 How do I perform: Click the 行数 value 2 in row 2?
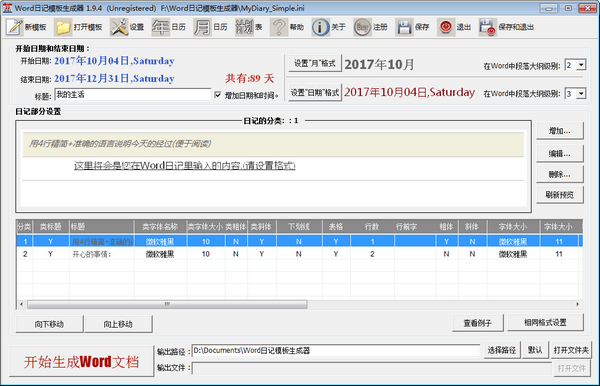coord(372,254)
